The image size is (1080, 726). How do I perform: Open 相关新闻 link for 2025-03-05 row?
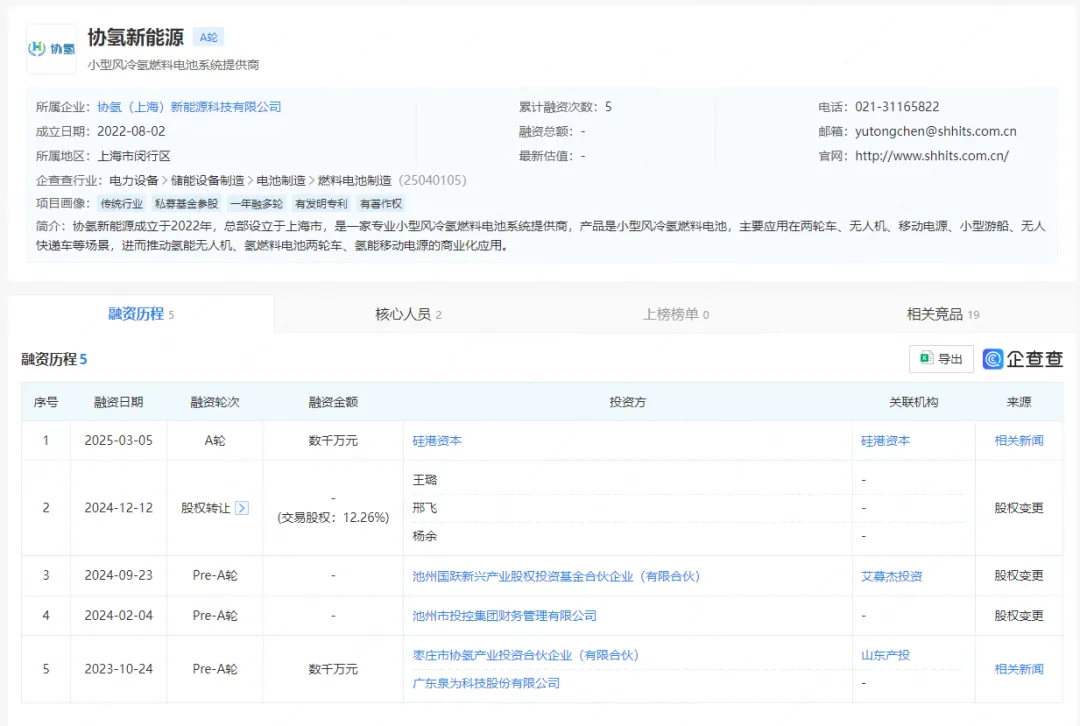point(1019,441)
